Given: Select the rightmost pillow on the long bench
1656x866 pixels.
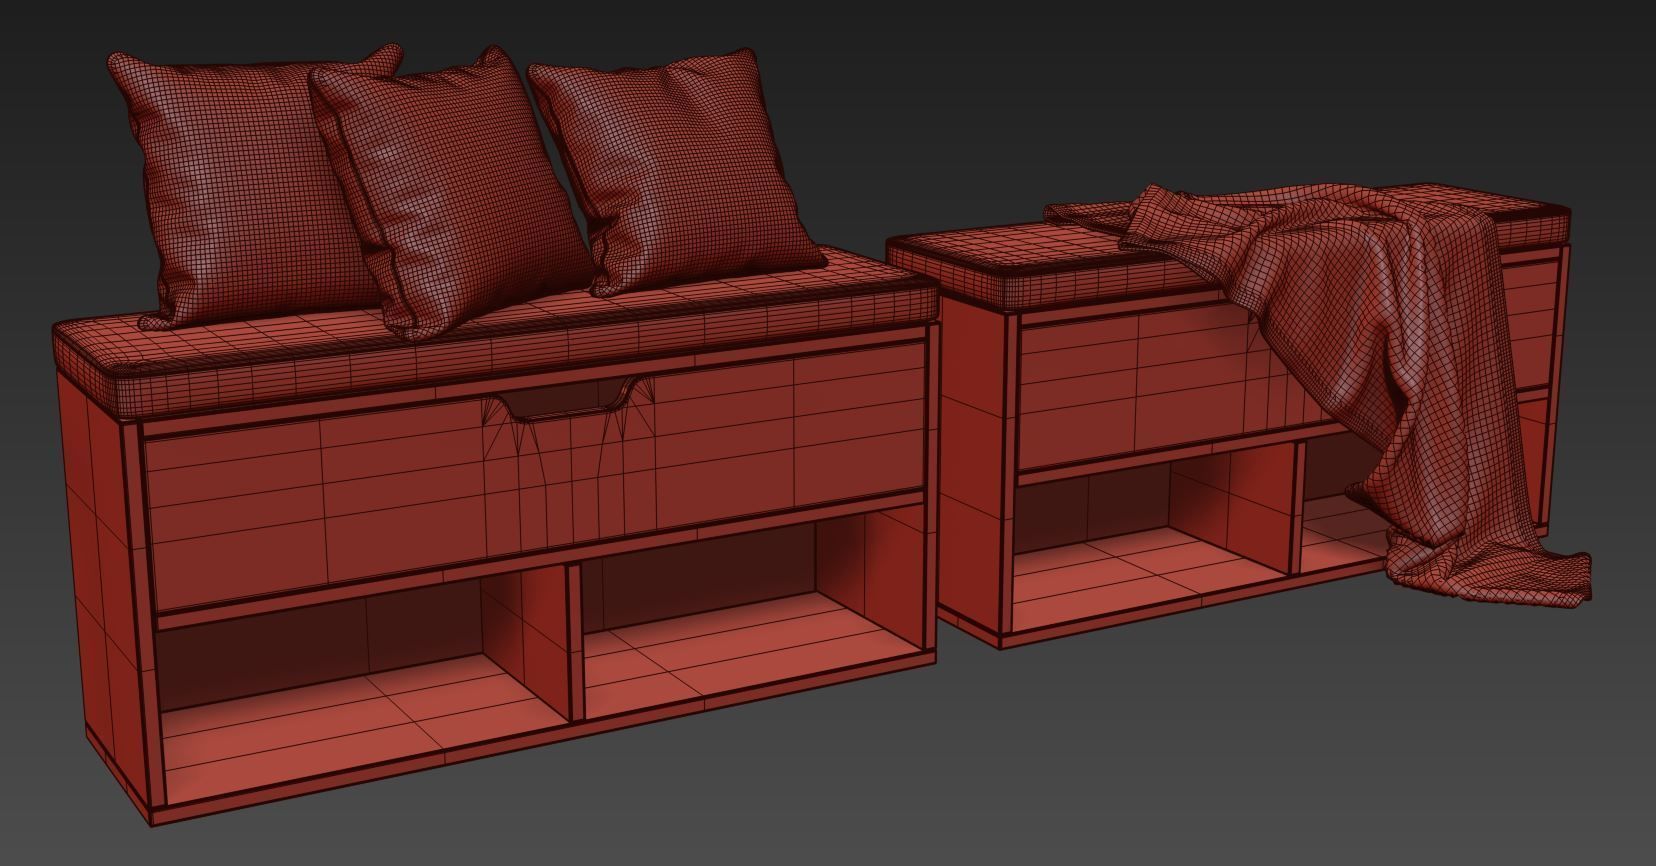Looking at the screenshot, I should click(x=675, y=170).
